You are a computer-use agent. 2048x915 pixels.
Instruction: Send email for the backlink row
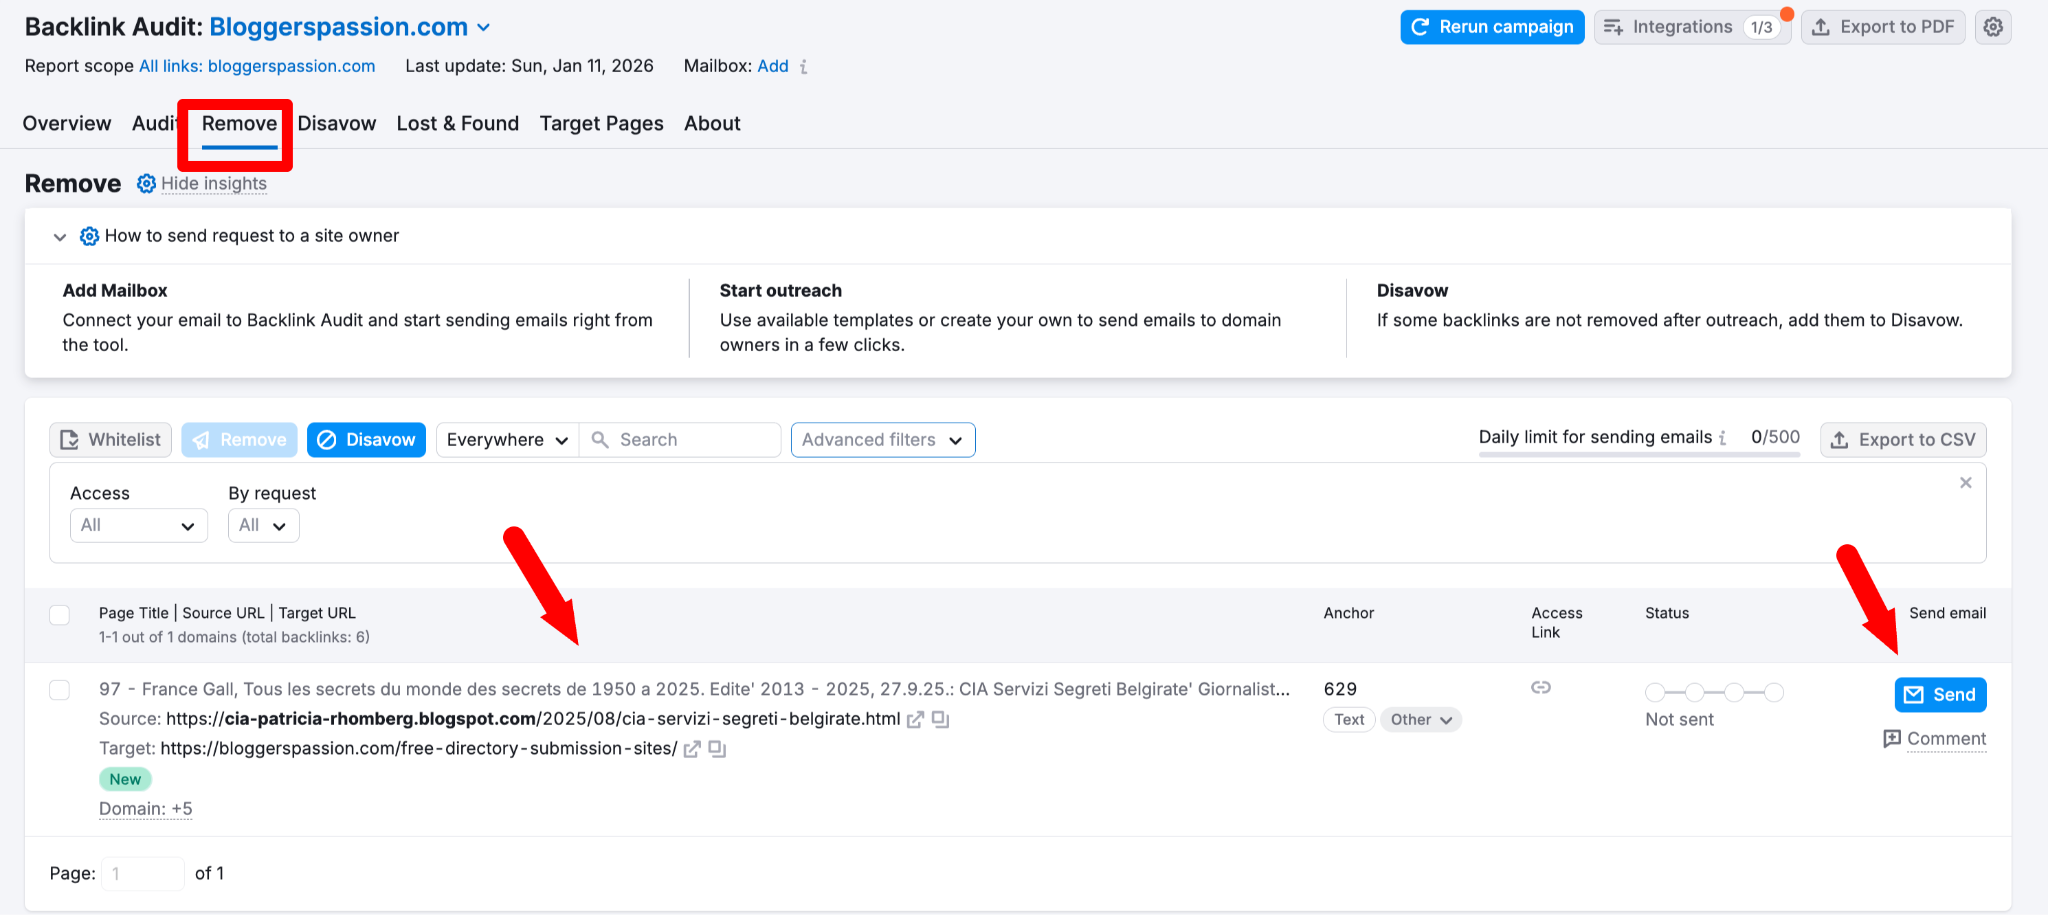[1940, 695]
